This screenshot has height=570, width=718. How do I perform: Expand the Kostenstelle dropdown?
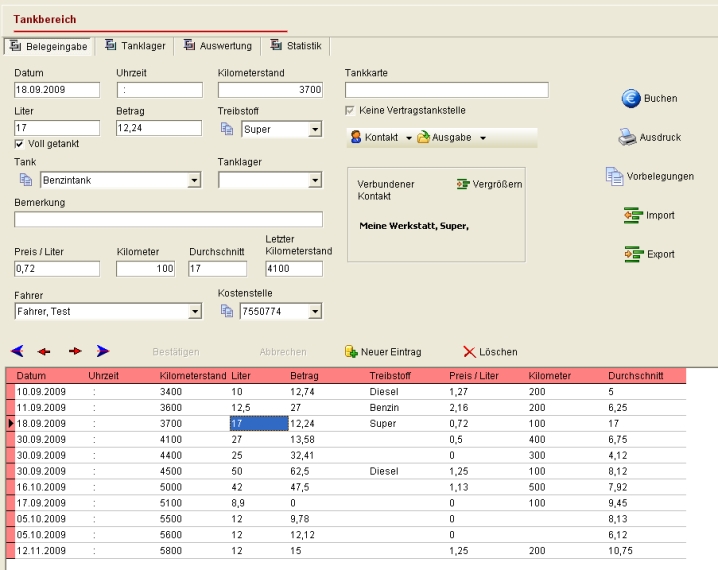click(x=314, y=312)
